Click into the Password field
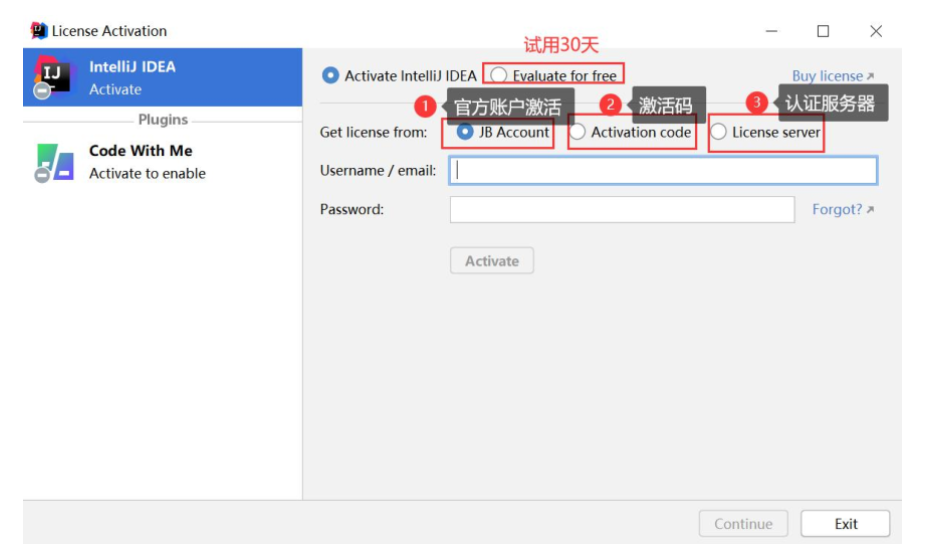The height and width of the screenshot is (551, 927). click(x=622, y=209)
